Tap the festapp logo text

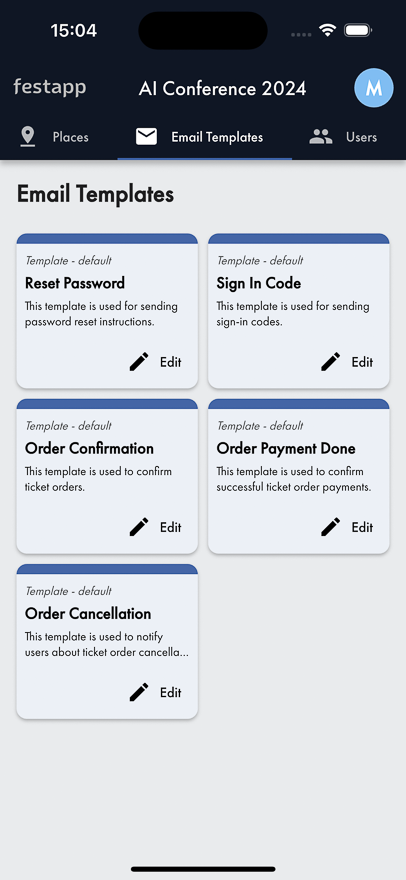pos(50,87)
